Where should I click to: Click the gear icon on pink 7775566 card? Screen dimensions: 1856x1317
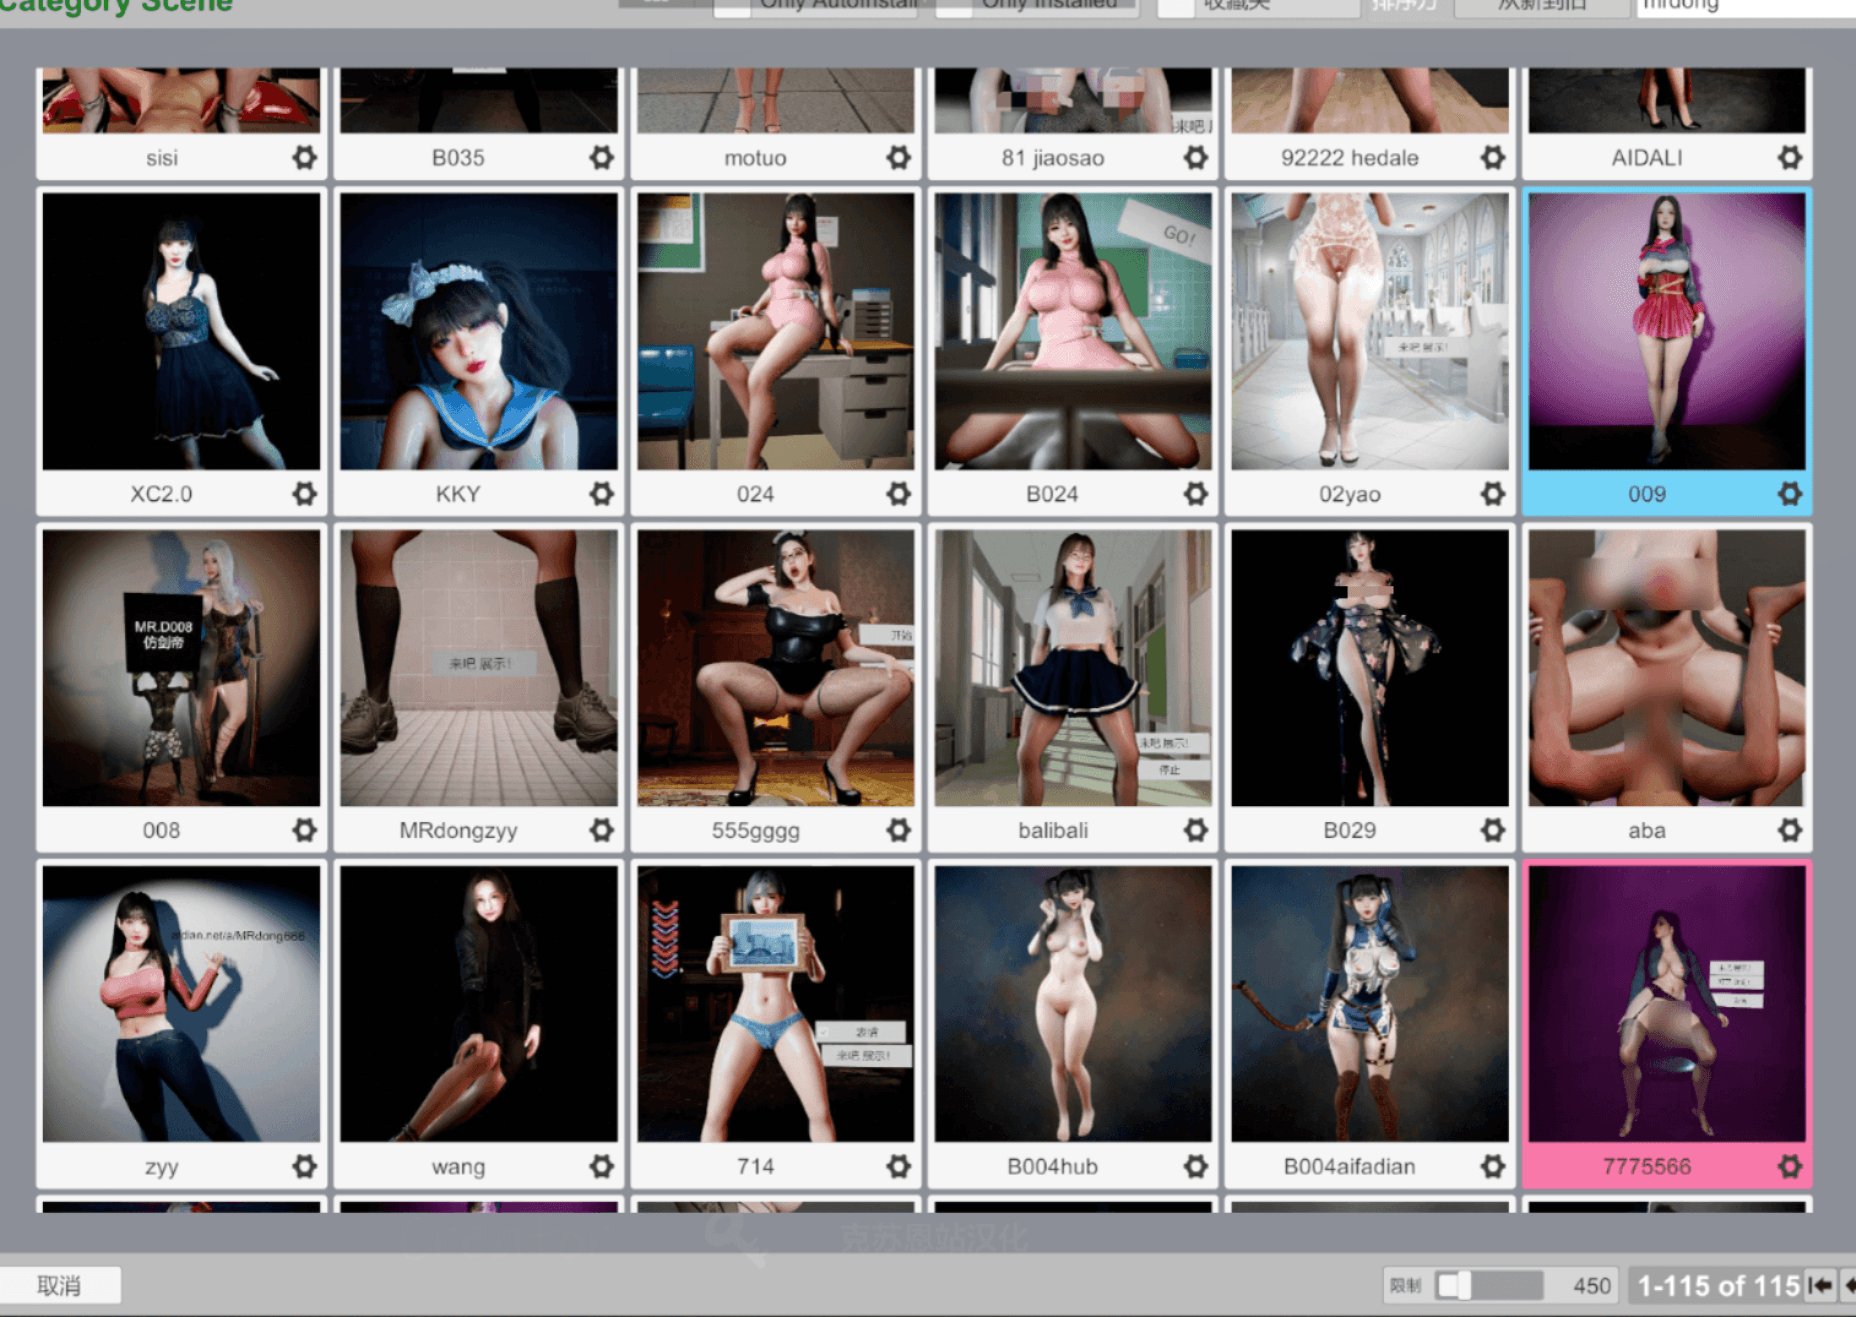[x=1789, y=1166]
